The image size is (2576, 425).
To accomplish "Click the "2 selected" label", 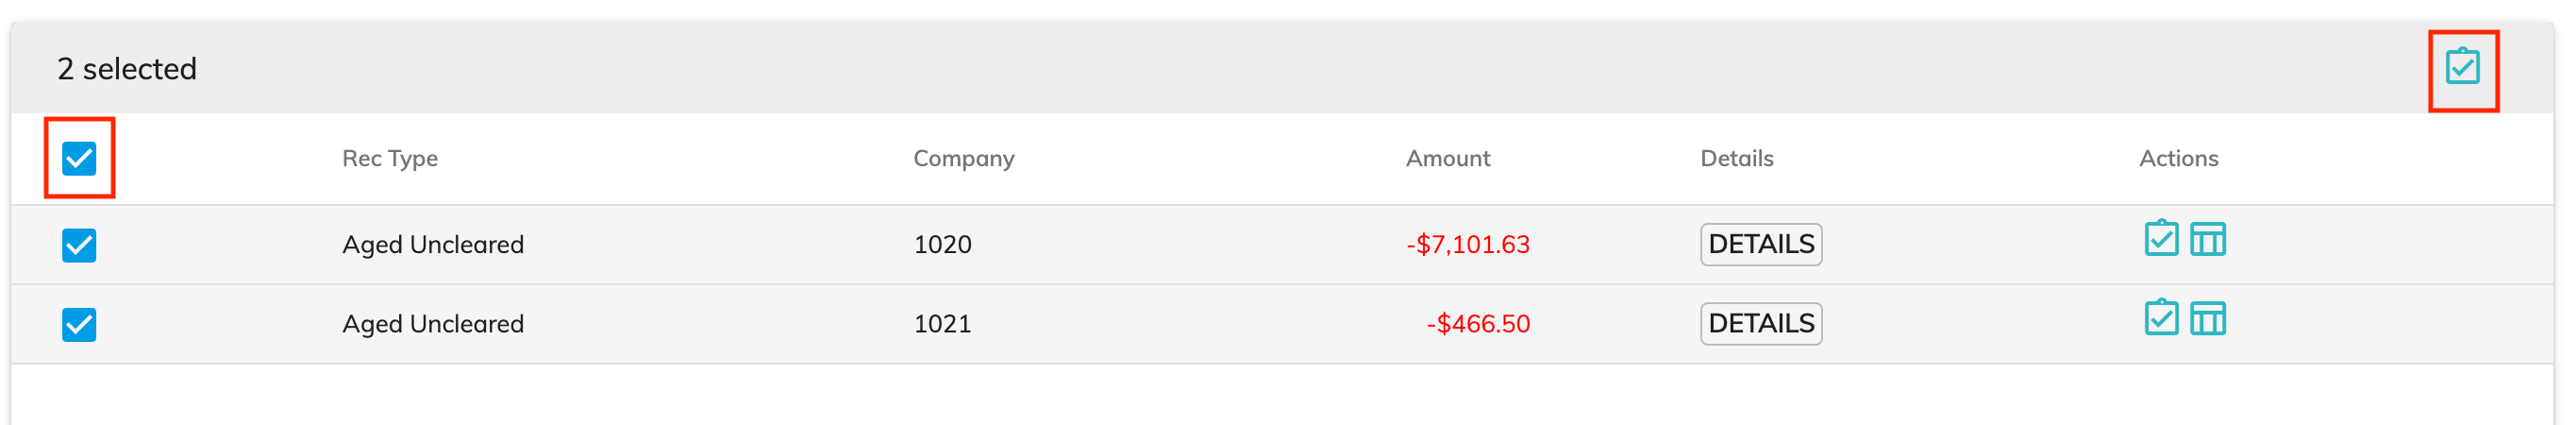I will pyautogui.click(x=127, y=69).
